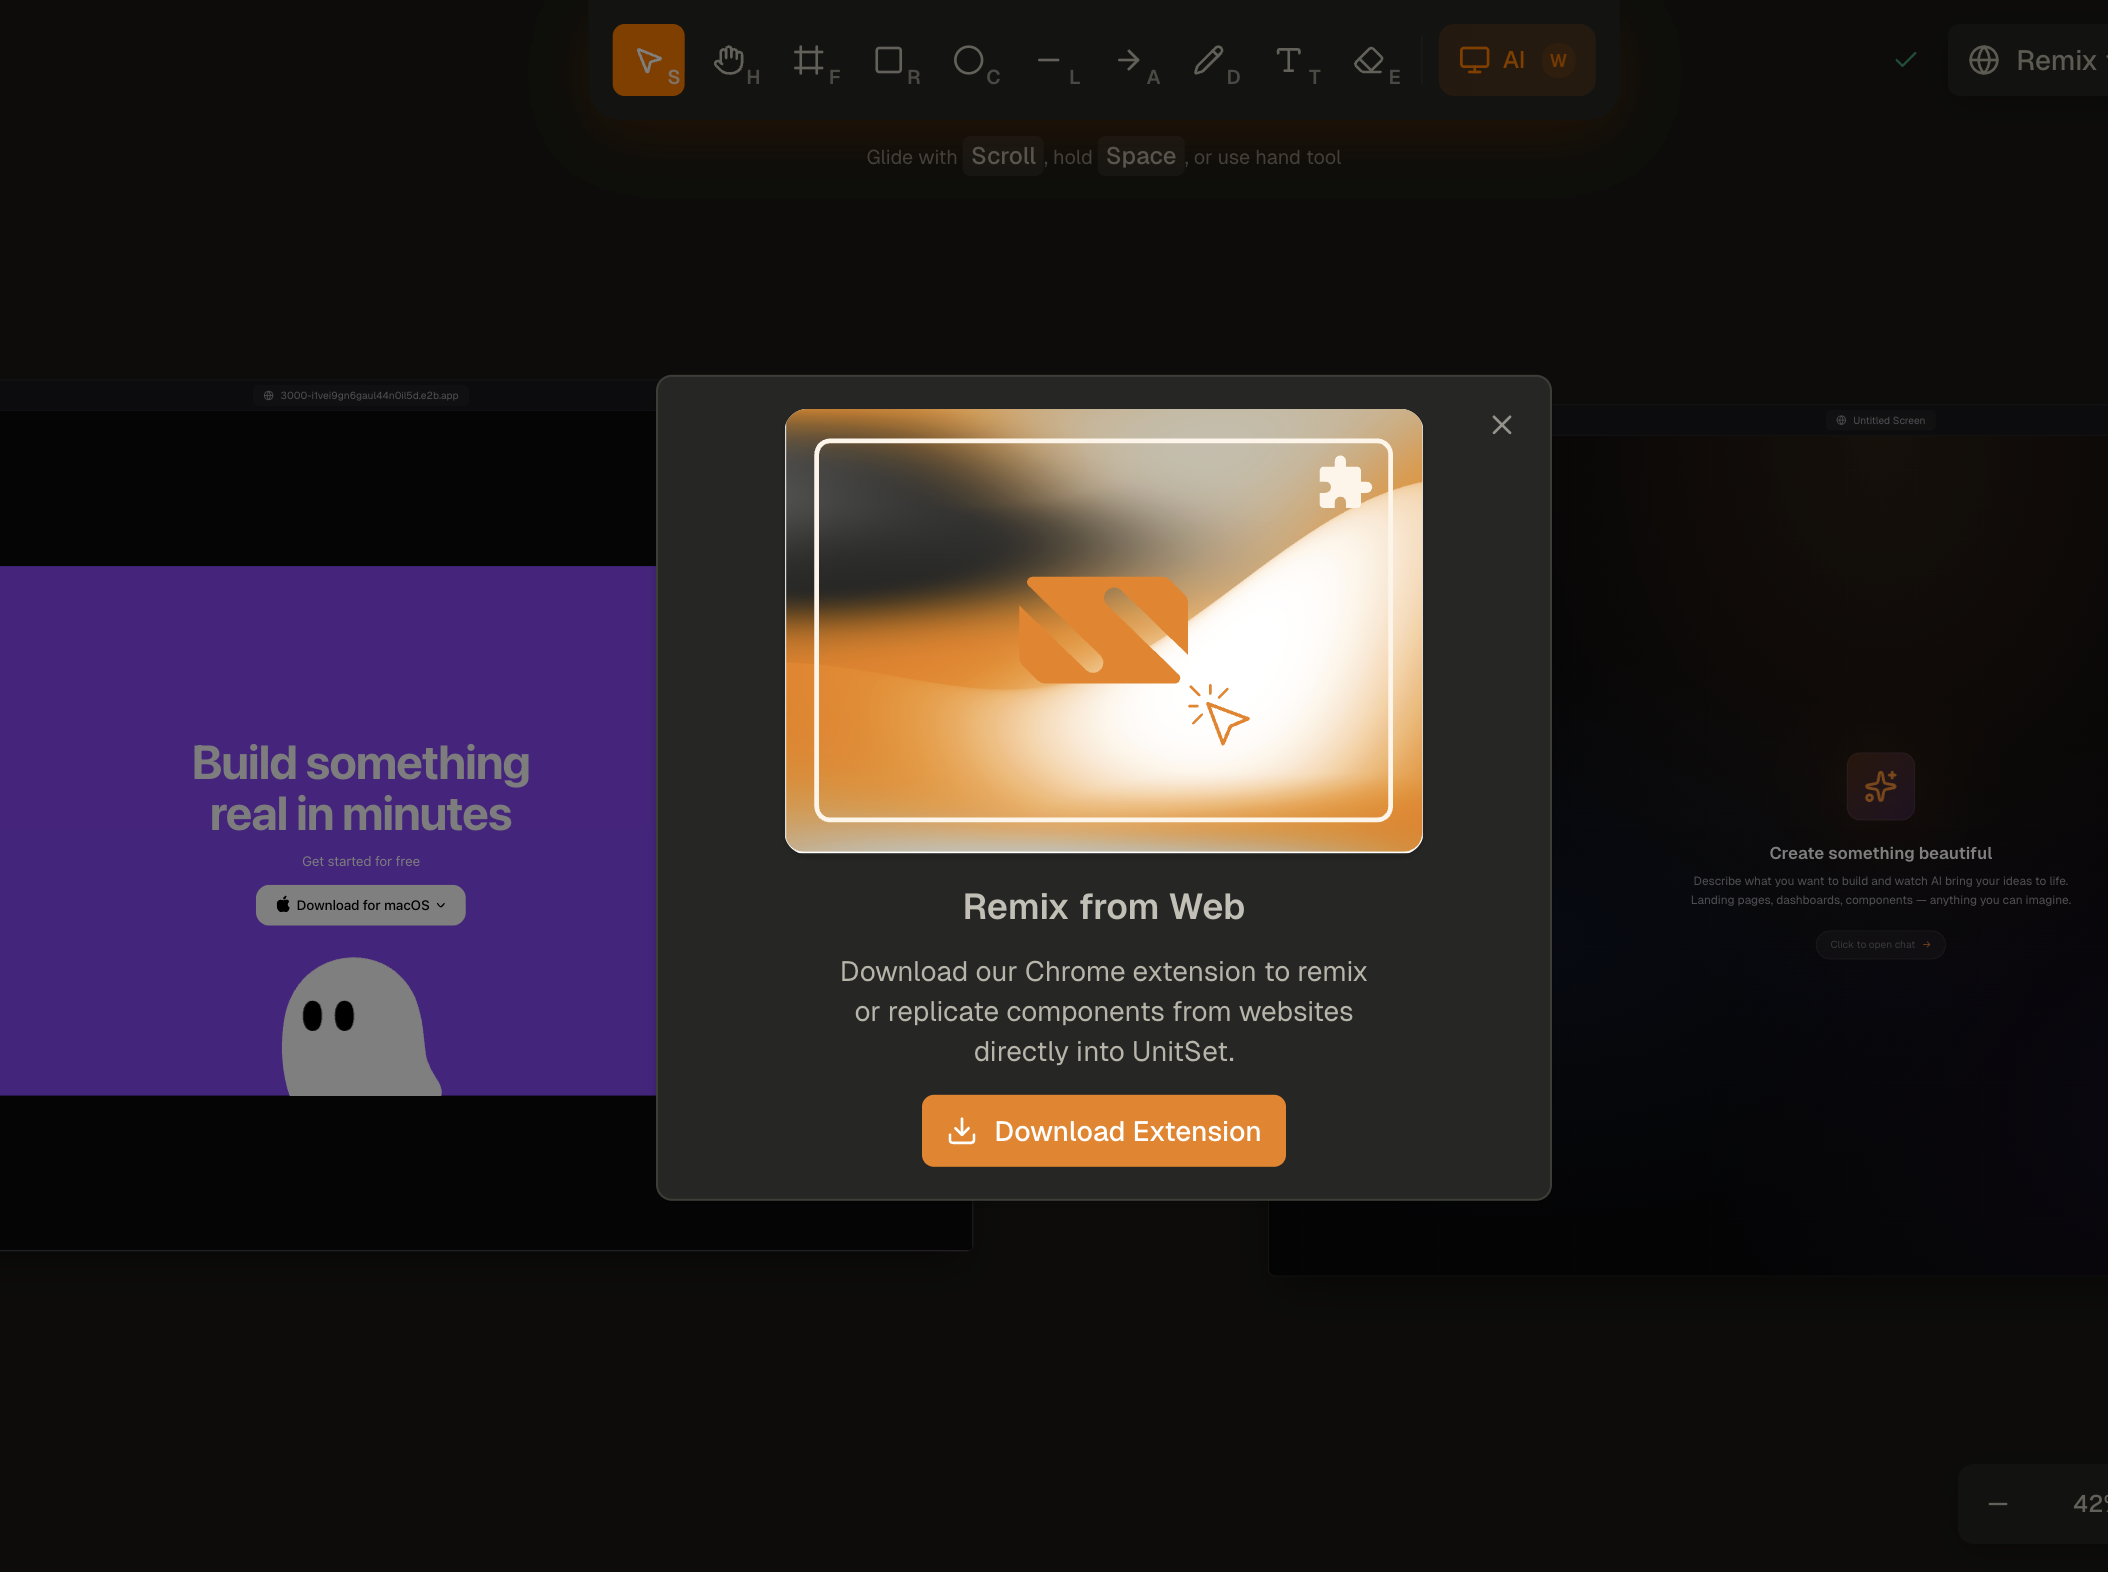Select the Line tool
The height and width of the screenshot is (1572, 2108).
[x=1049, y=60]
